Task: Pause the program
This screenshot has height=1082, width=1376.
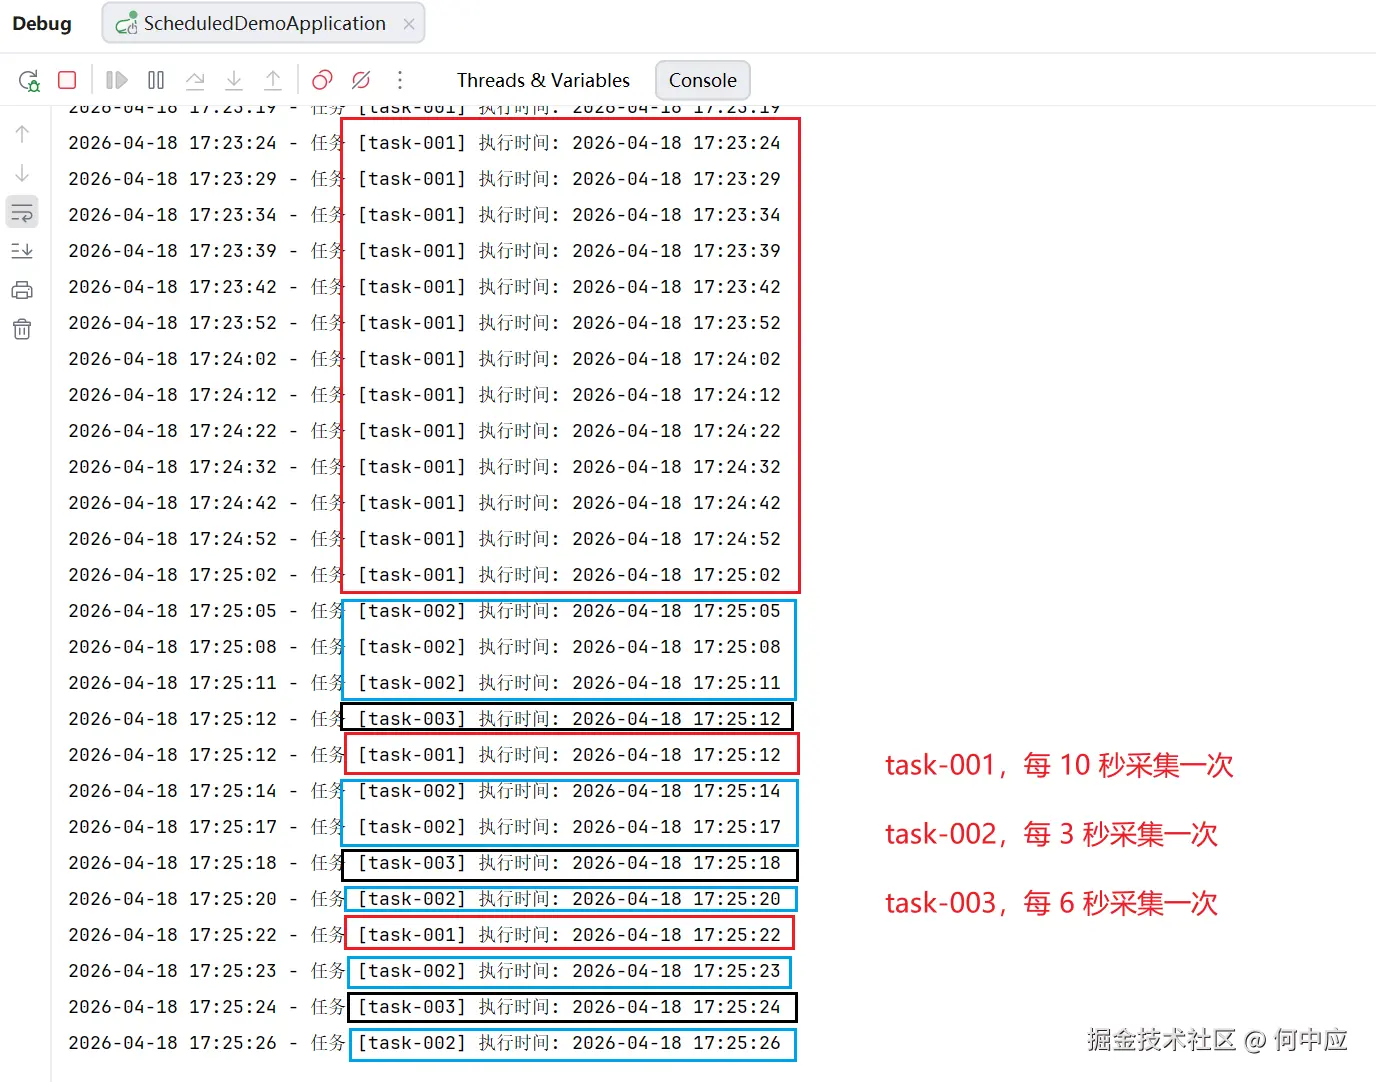Action: (x=156, y=80)
